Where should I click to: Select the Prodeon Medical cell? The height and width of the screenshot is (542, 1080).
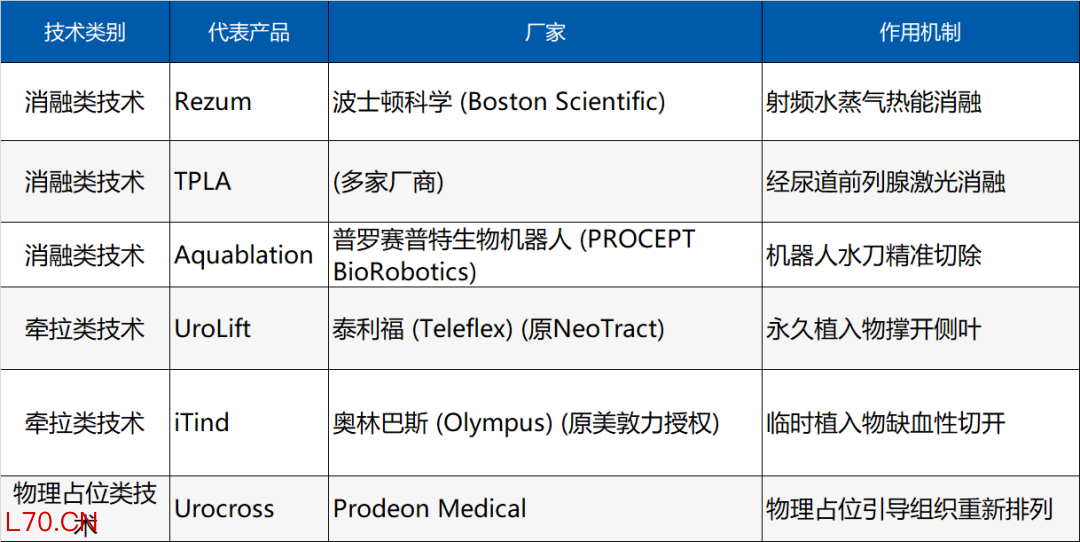click(430, 508)
